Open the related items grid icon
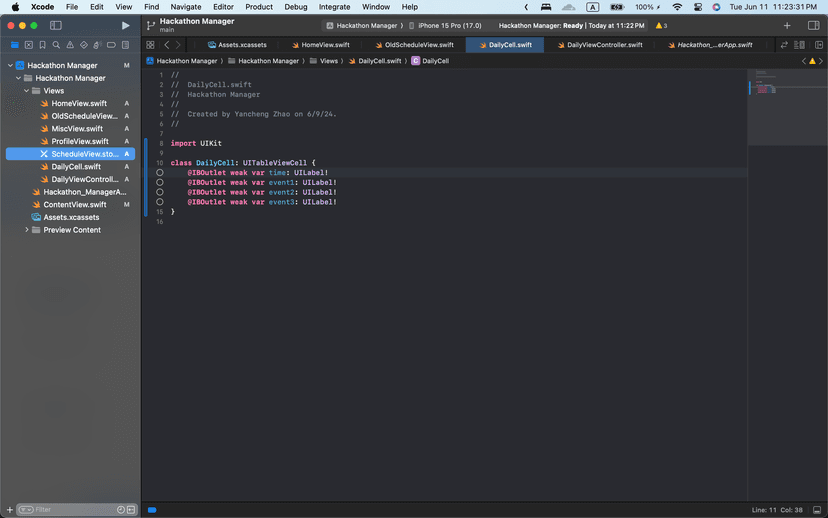Screen dimensions: 828x518 [x=150, y=45]
